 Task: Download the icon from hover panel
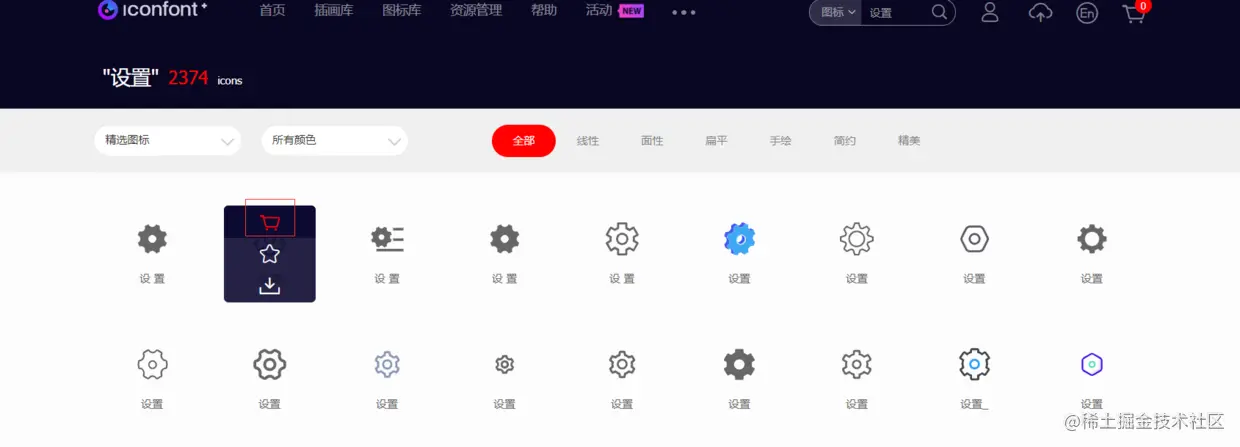click(x=270, y=286)
